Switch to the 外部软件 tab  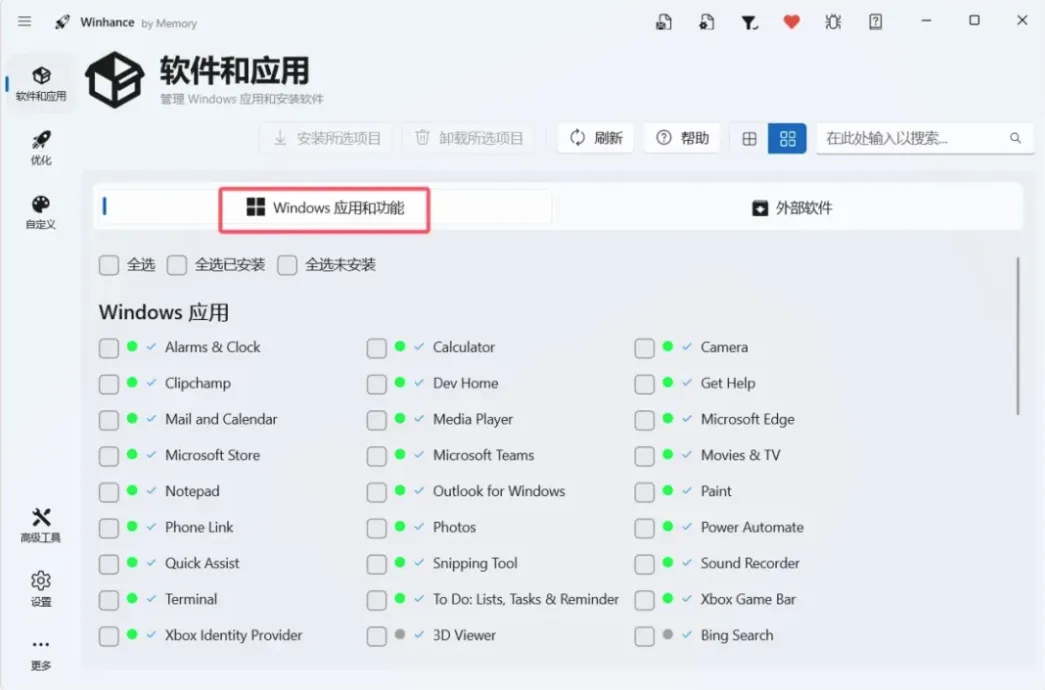pyautogui.click(x=791, y=208)
